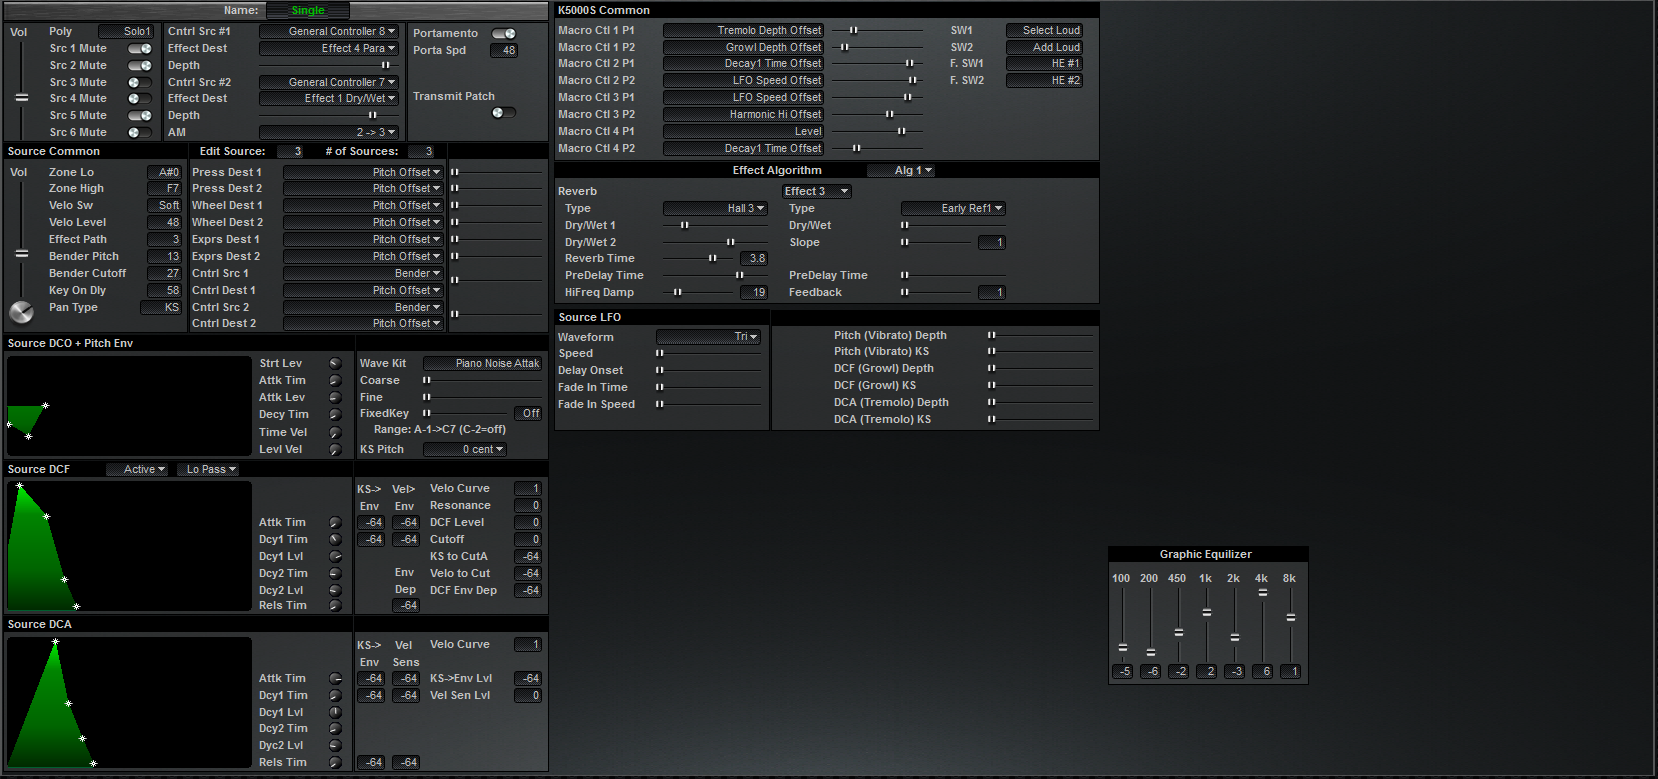Toggle Src 6 Mute switch

click(x=140, y=133)
